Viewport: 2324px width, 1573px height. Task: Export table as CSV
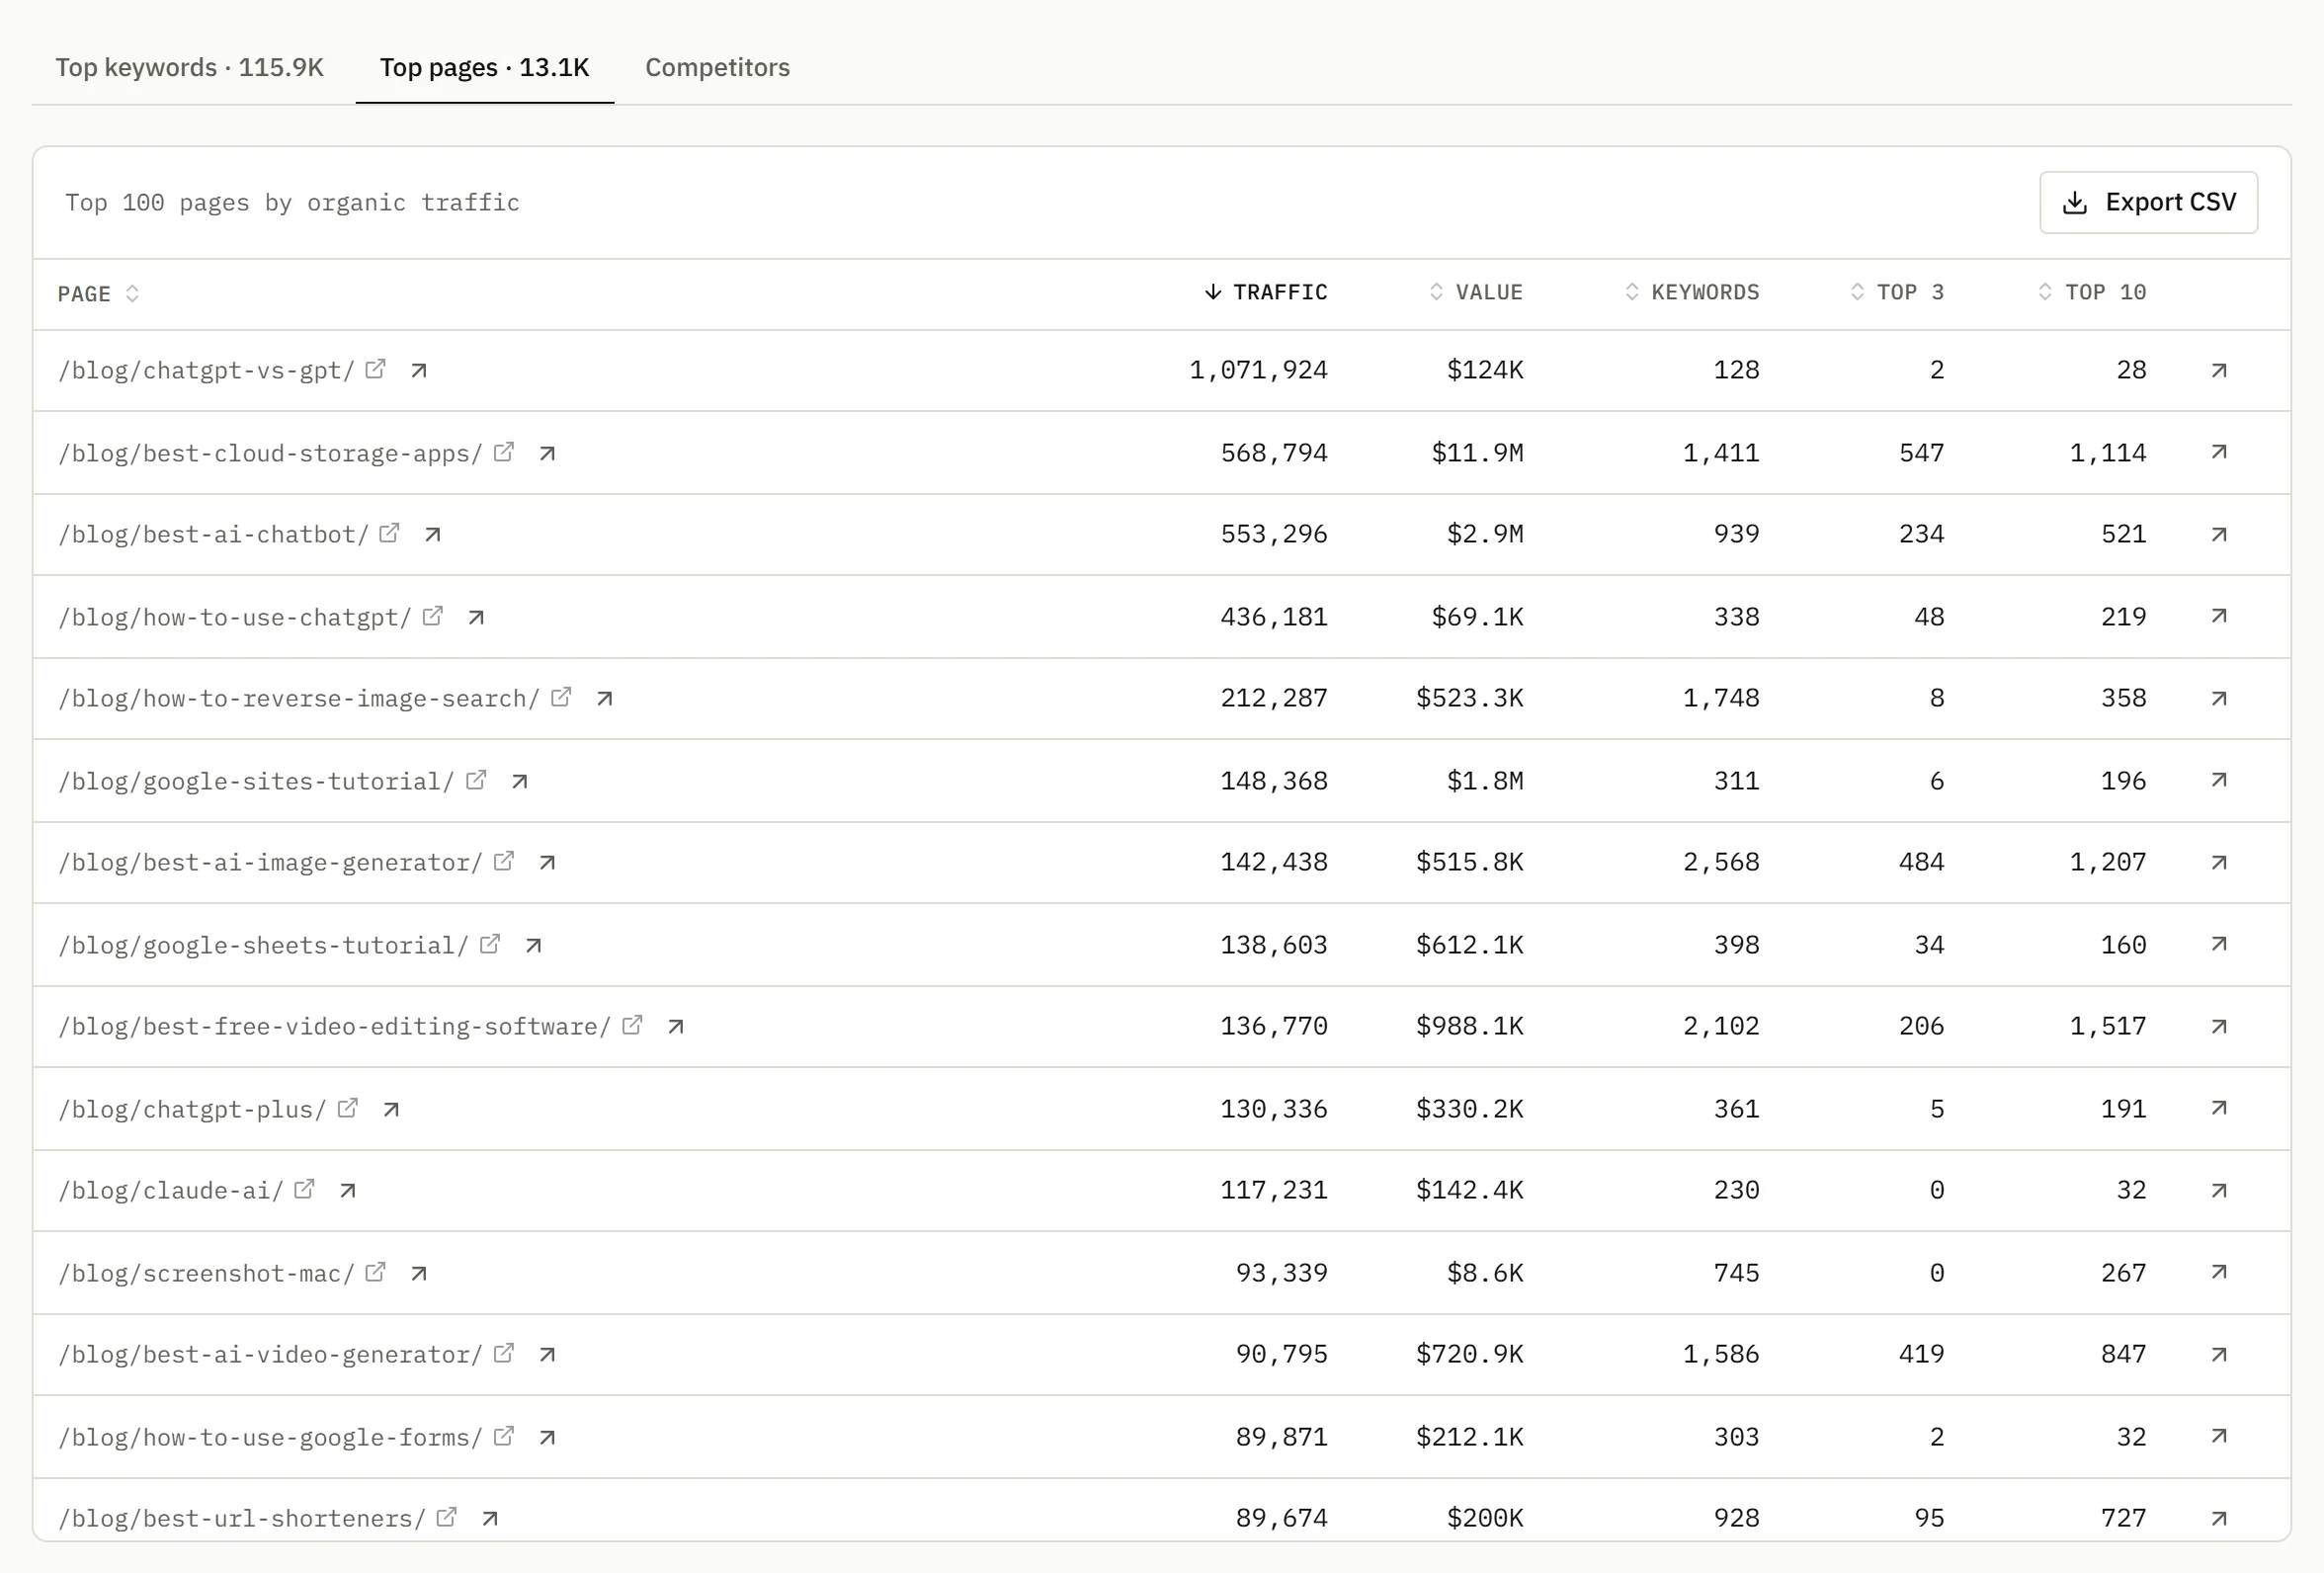click(x=2148, y=202)
